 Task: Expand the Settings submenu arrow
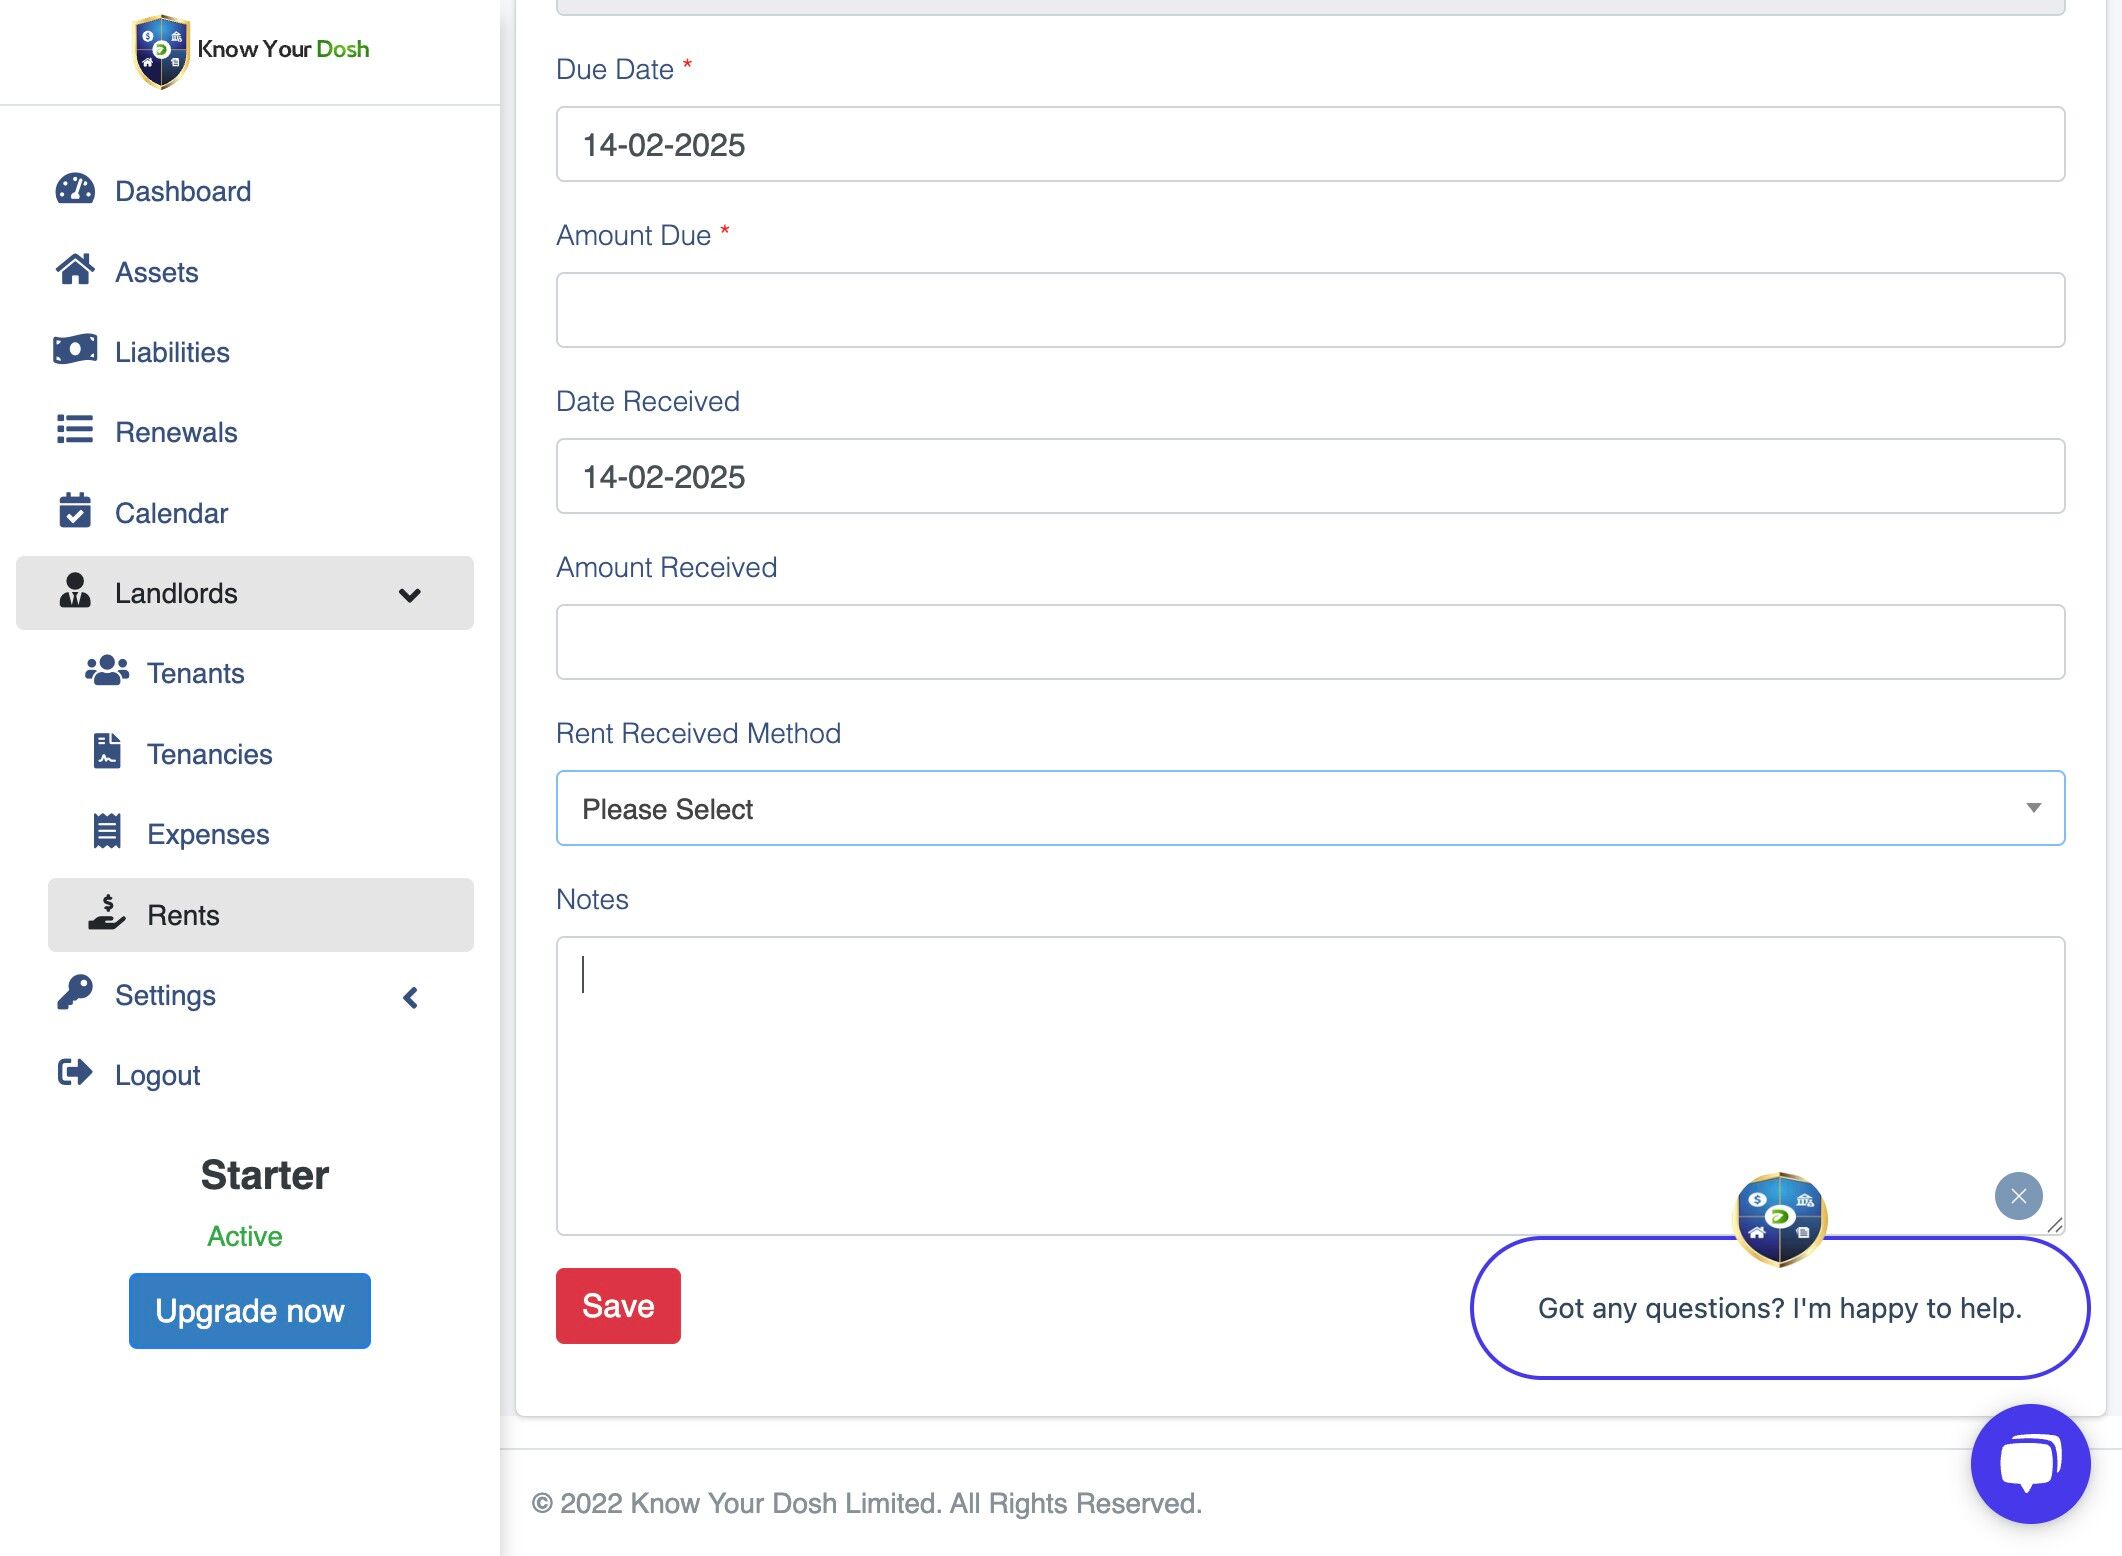410,997
